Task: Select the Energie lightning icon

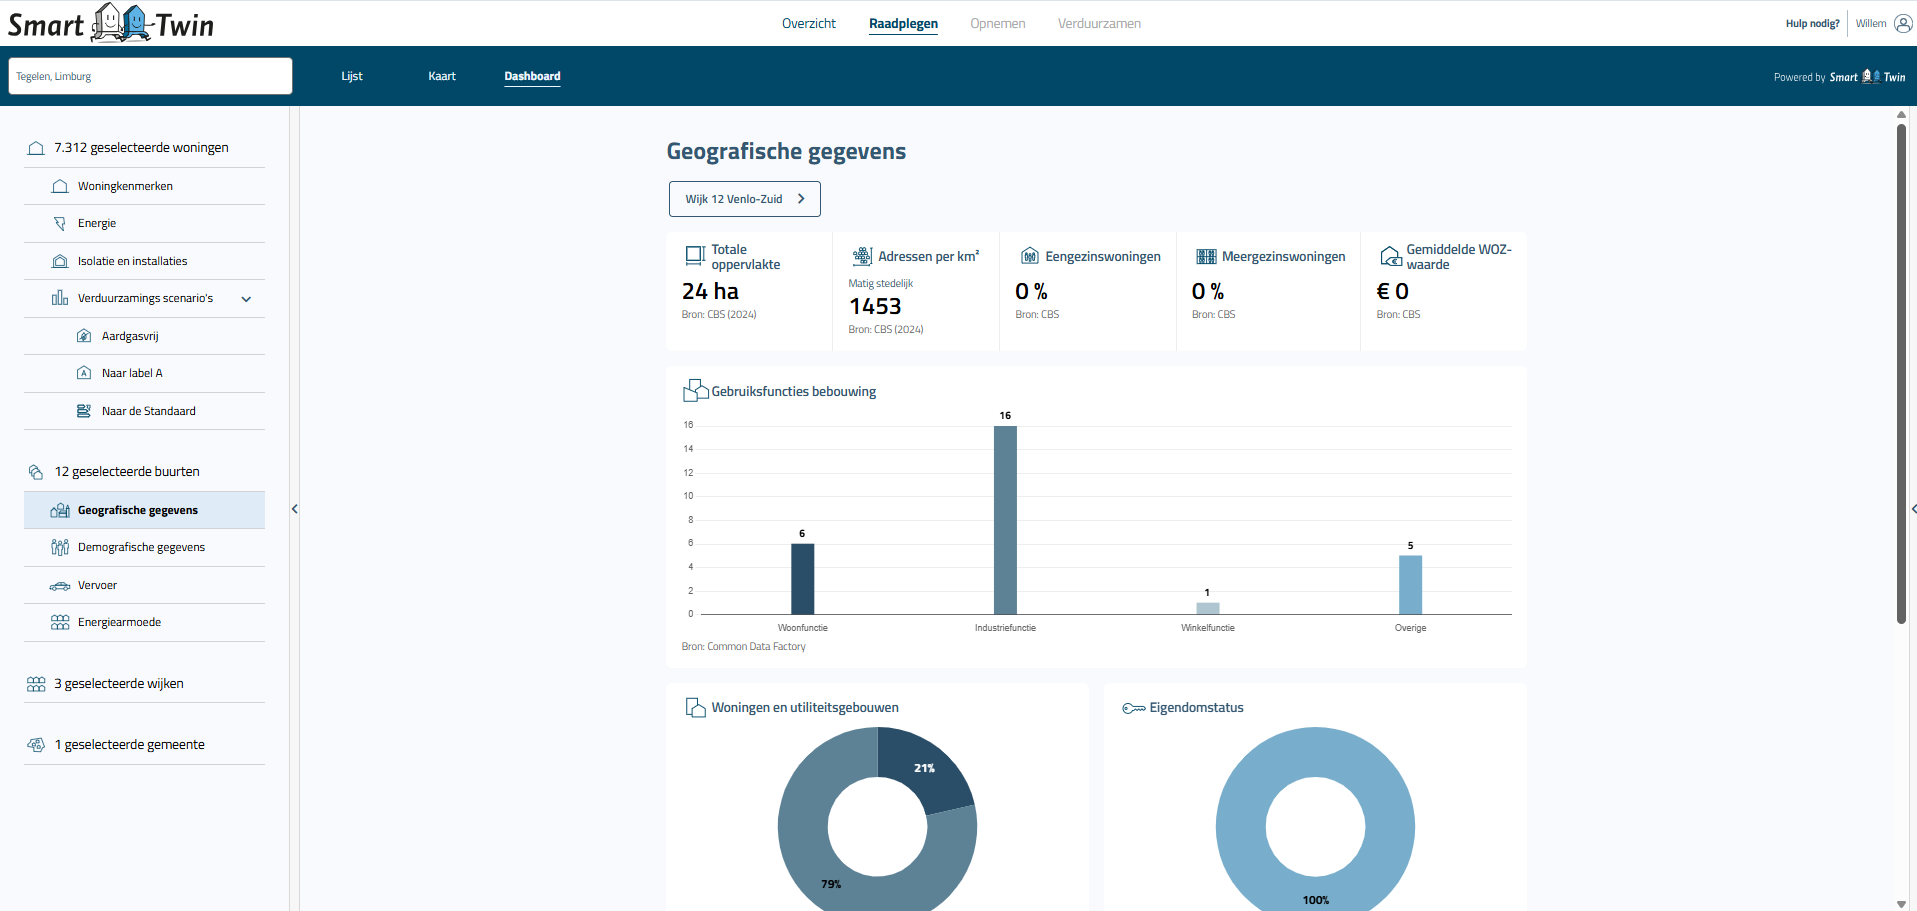Action: [60, 223]
